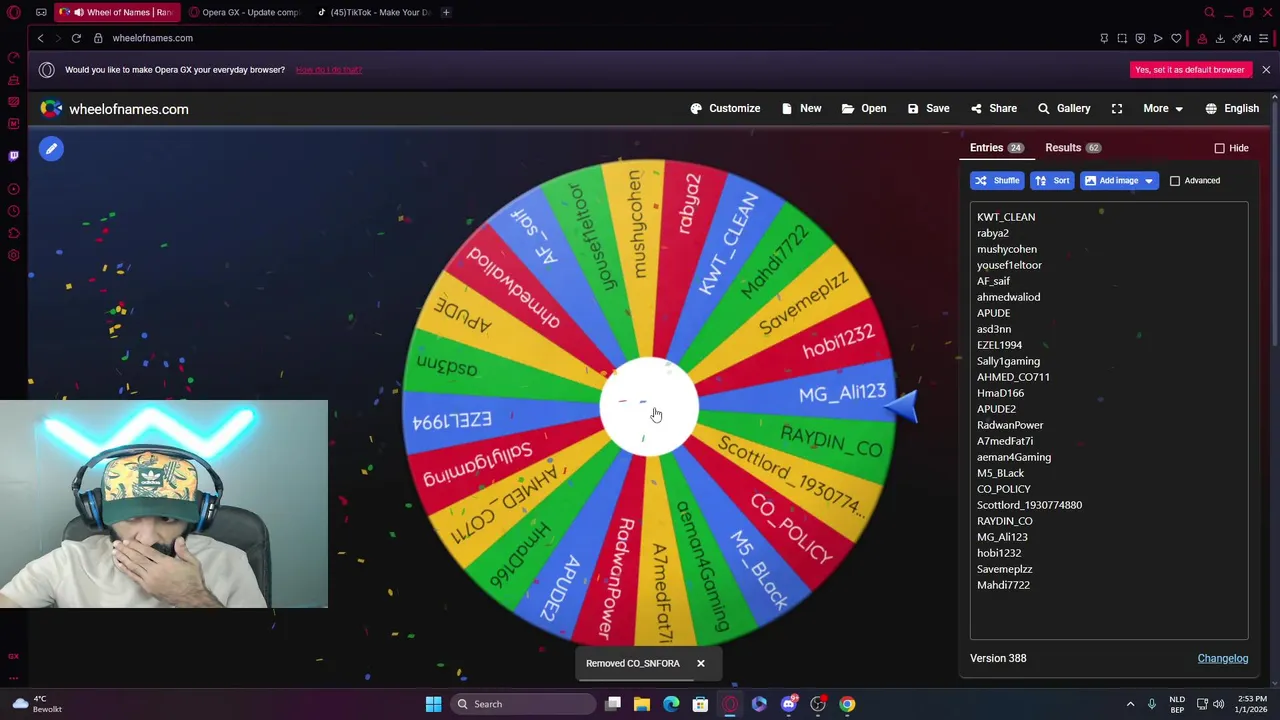Open Twitch in the sidebar
Screen dimensions: 1280x720
click(x=14, y=156)
